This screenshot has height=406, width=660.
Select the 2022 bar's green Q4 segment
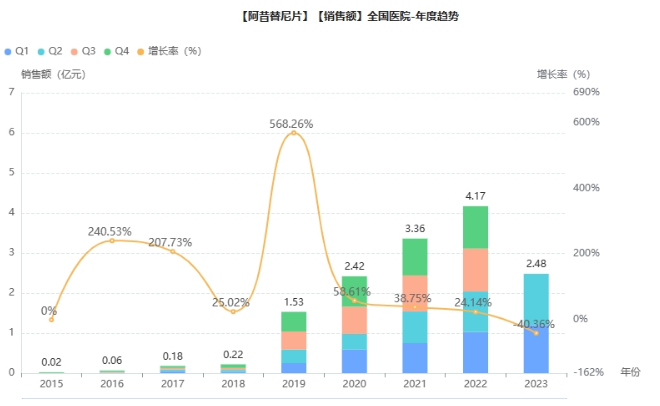[x=476, y=227]
